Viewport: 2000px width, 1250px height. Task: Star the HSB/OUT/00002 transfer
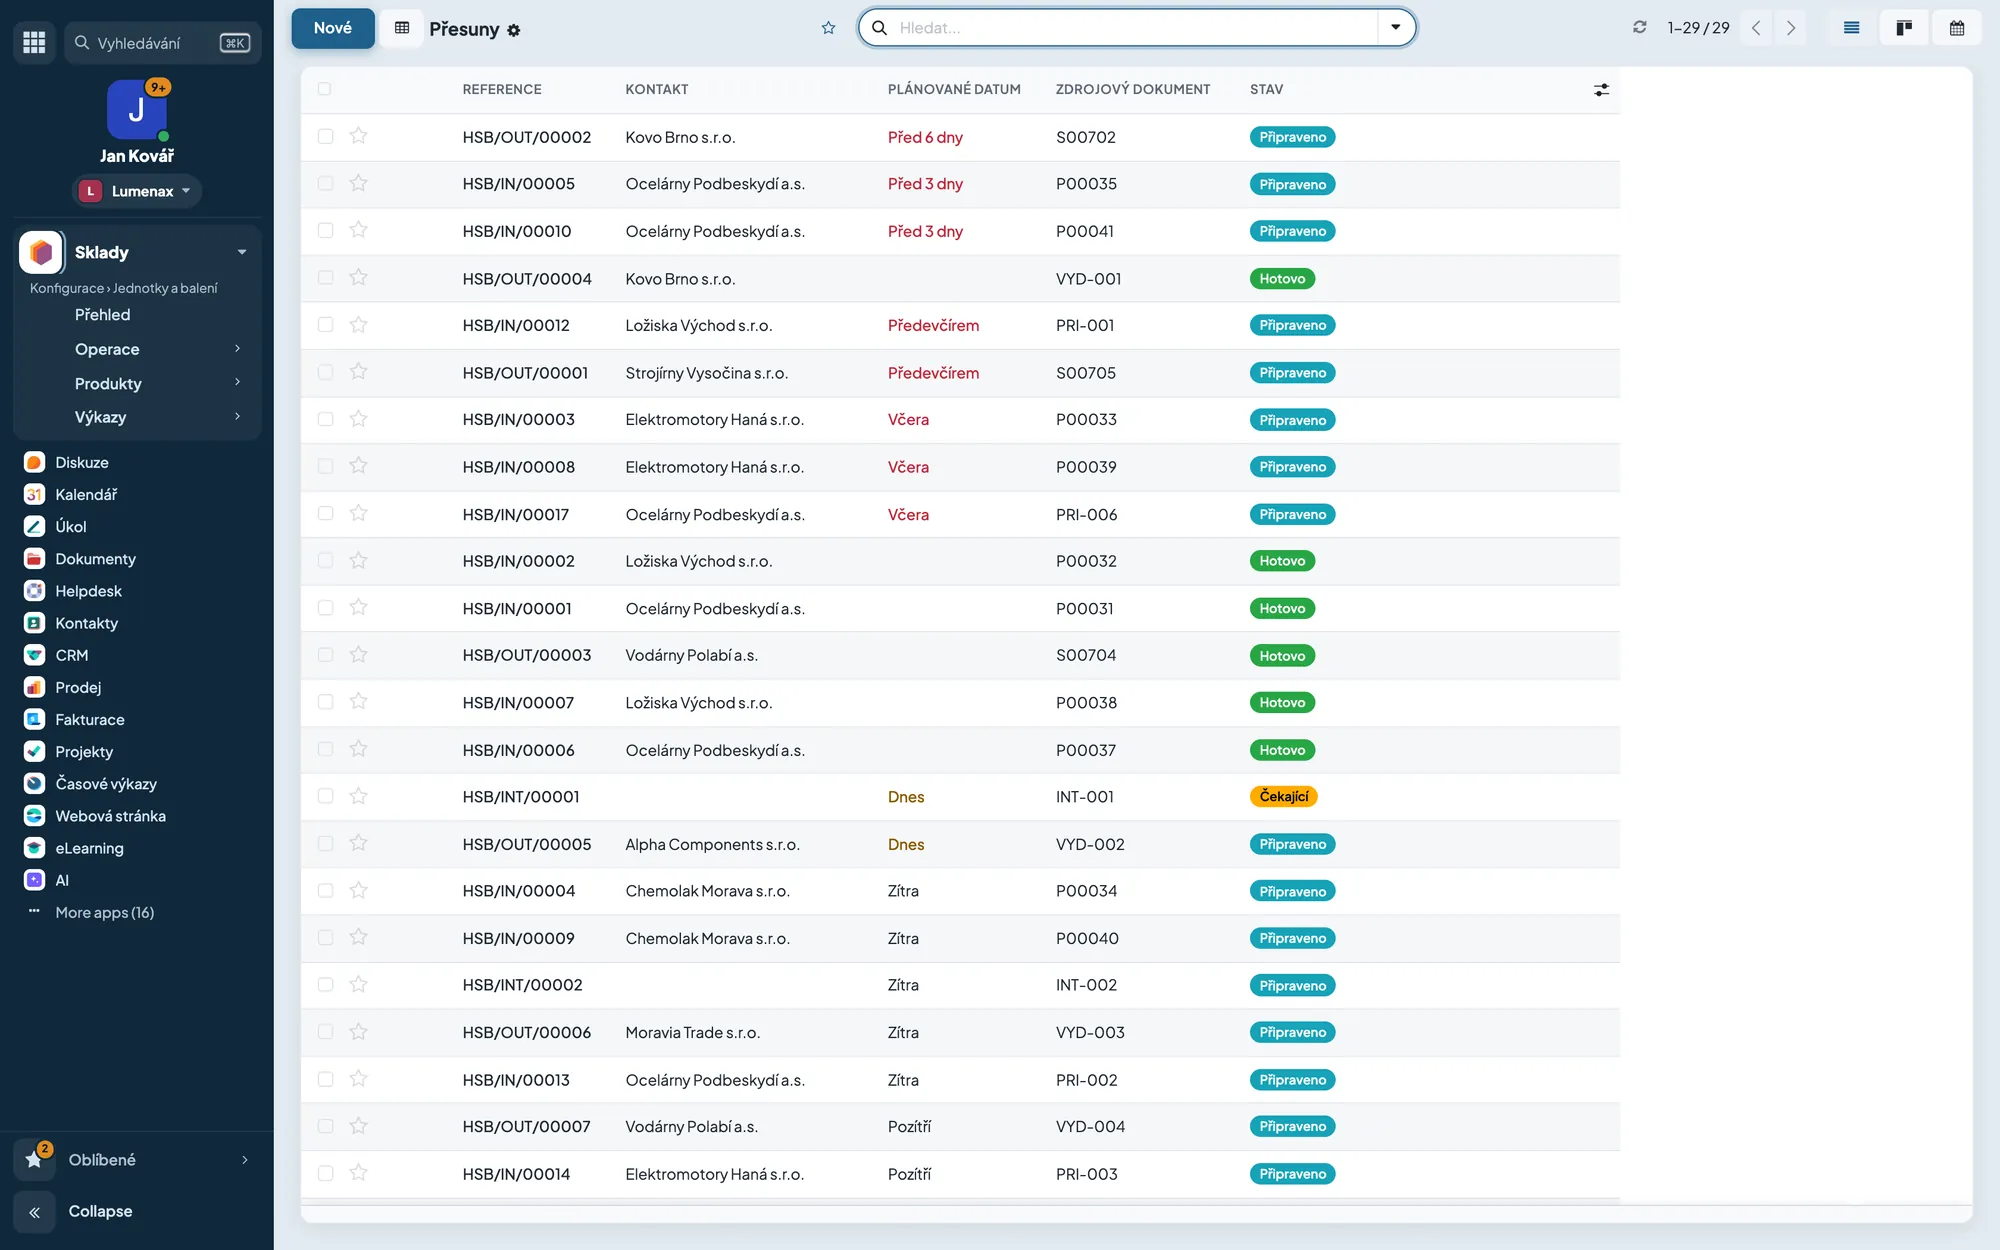point(358,136)
